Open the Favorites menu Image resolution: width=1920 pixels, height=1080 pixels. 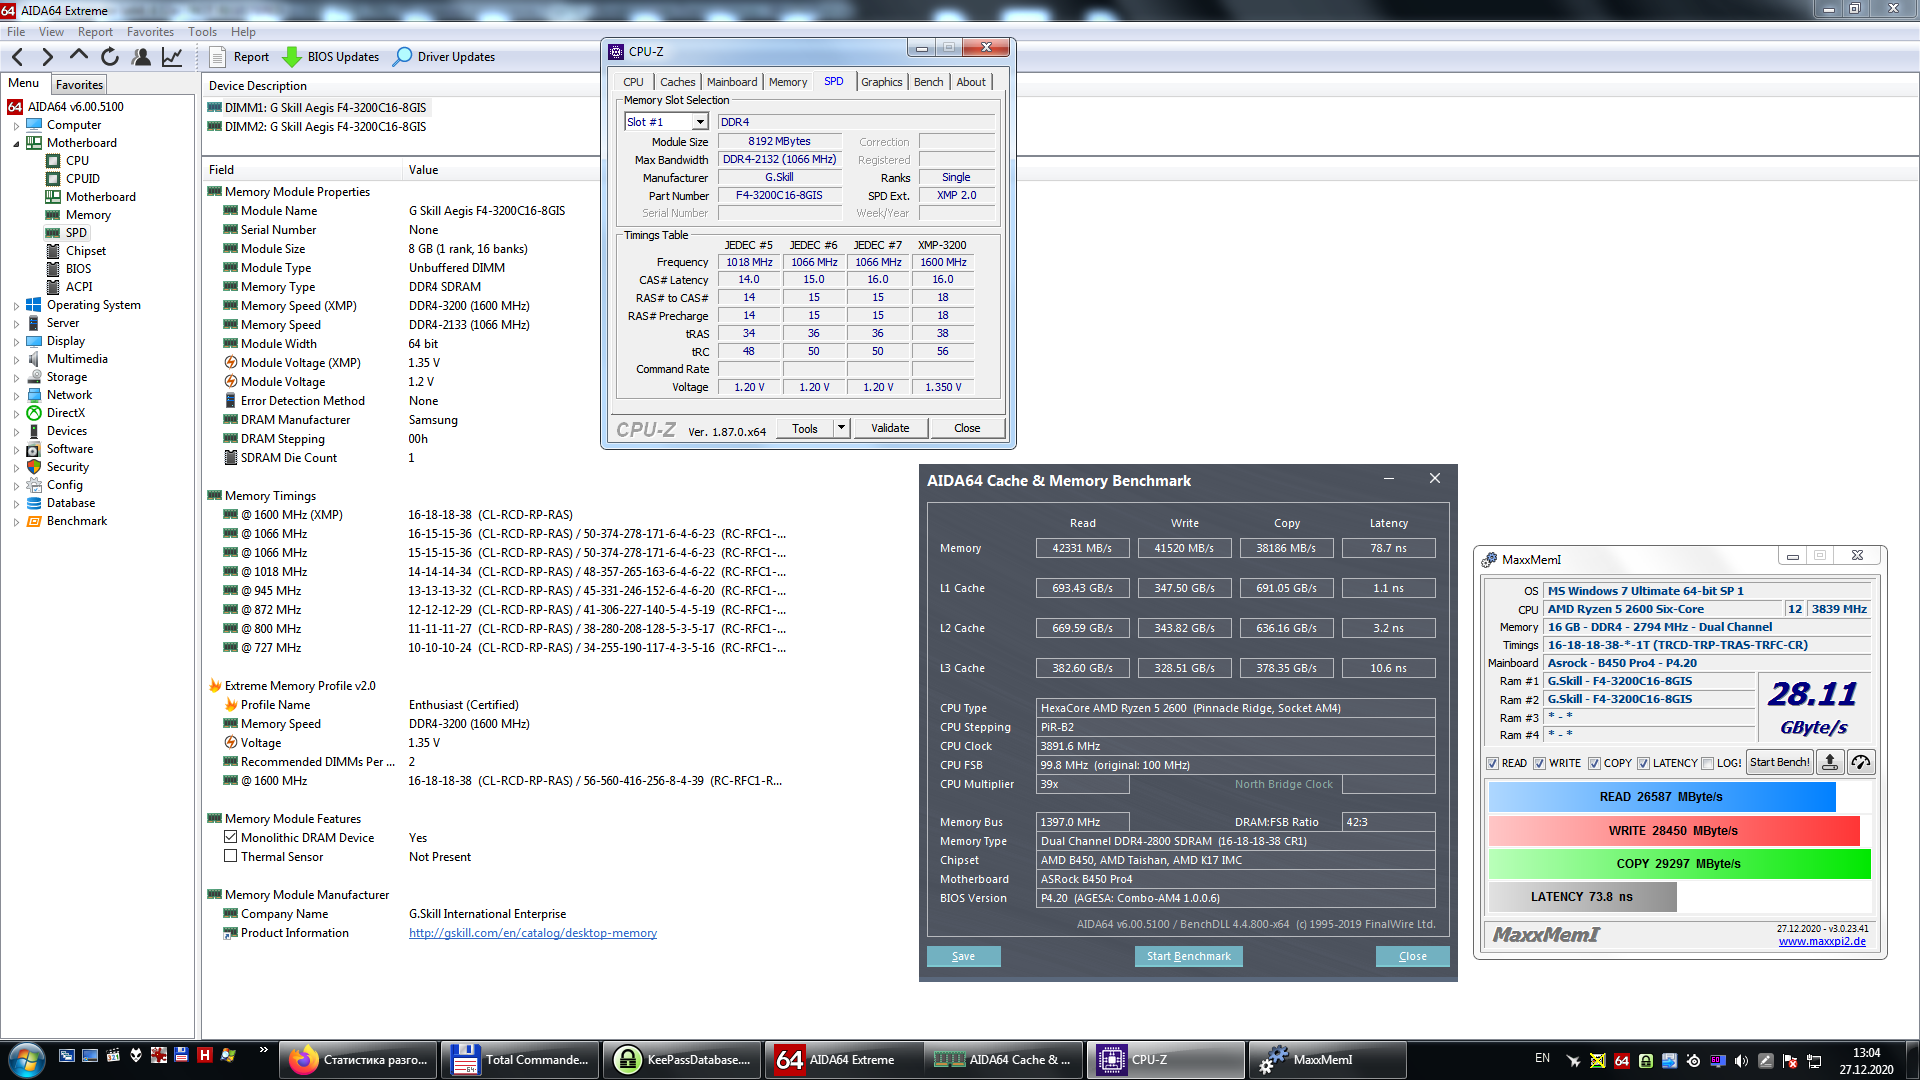point(150,32)
